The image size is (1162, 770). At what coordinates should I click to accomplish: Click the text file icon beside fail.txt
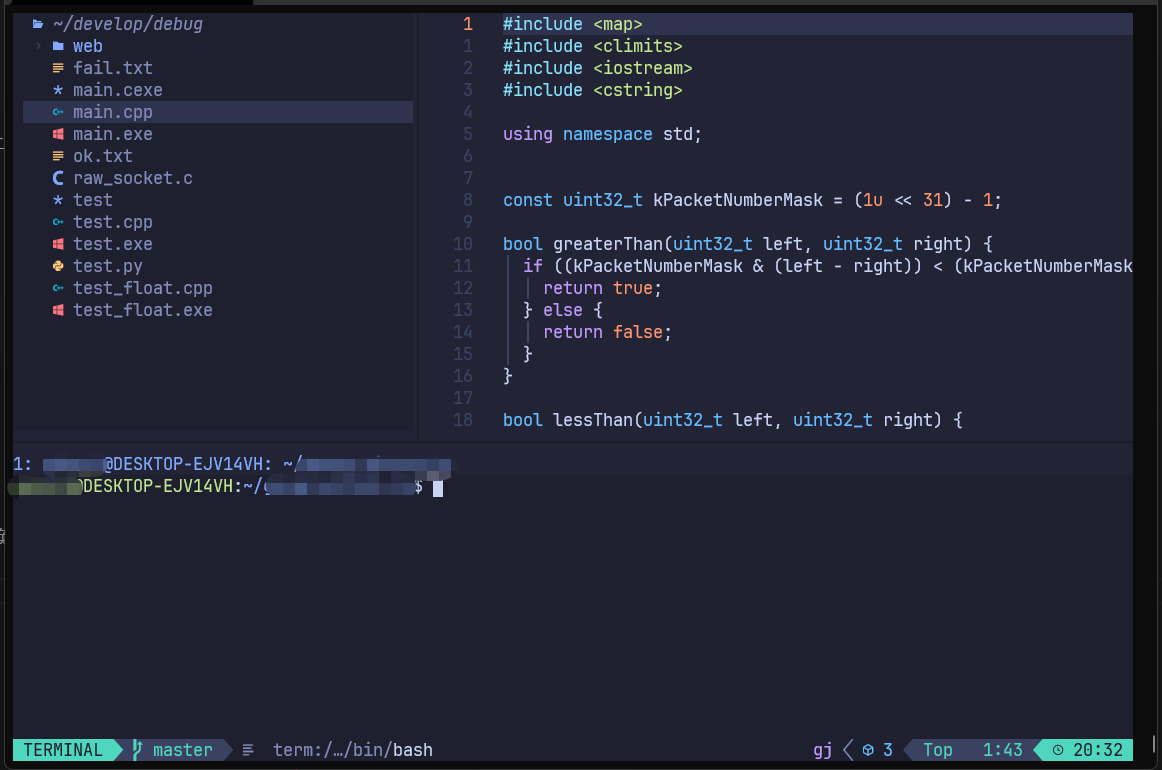coord(58,68)
